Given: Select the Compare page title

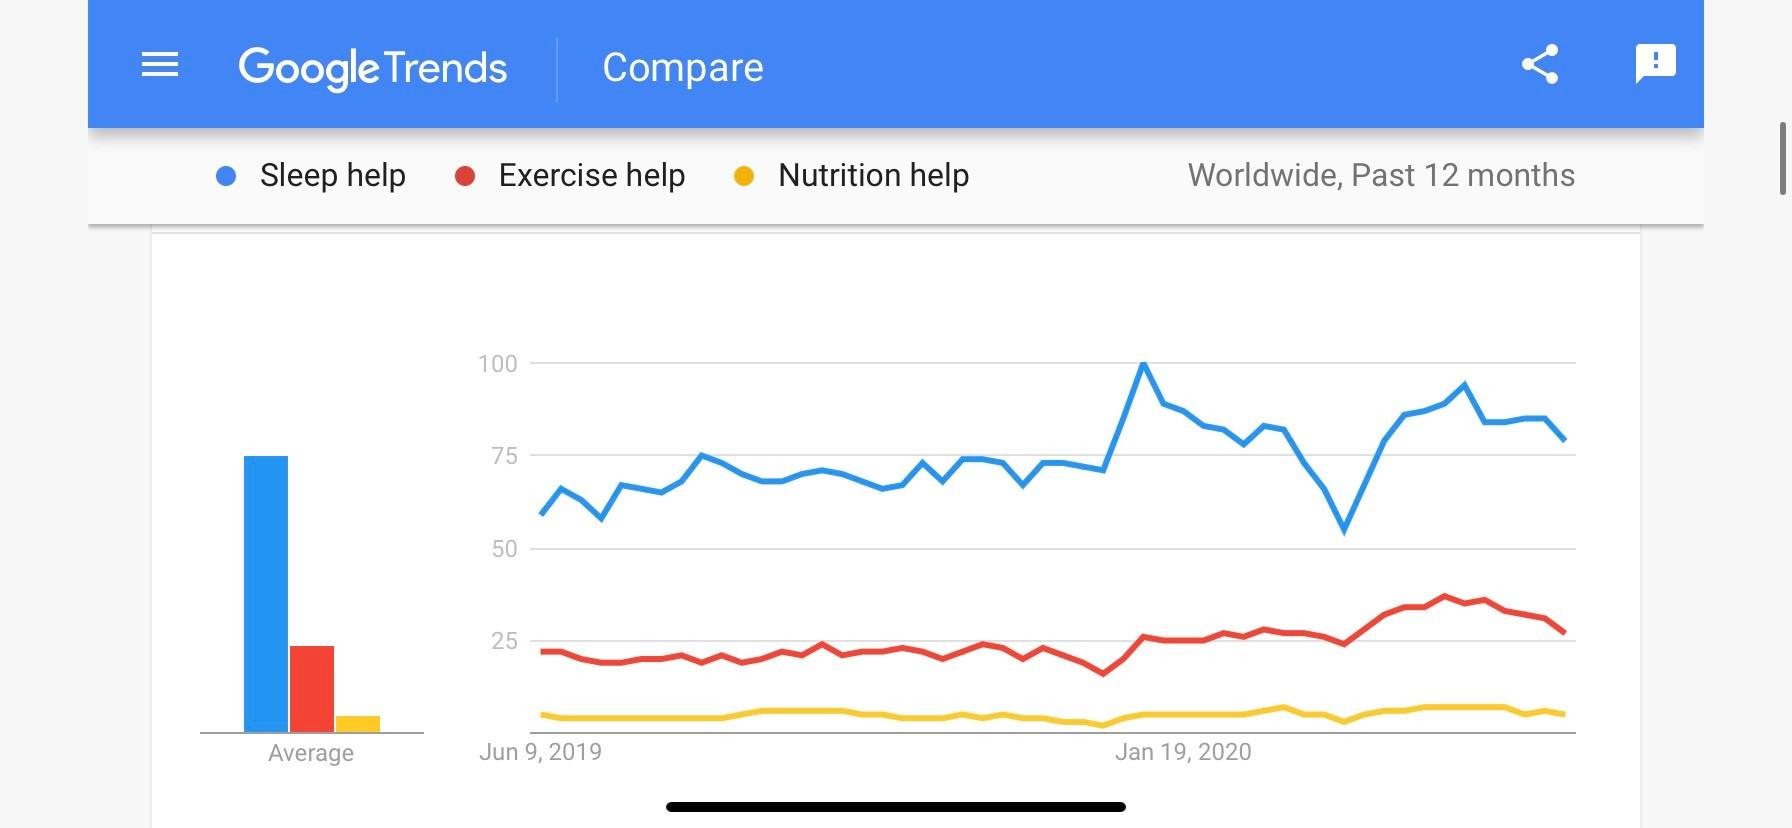Looking at the screenshot, I should click(x=682, y=68).
